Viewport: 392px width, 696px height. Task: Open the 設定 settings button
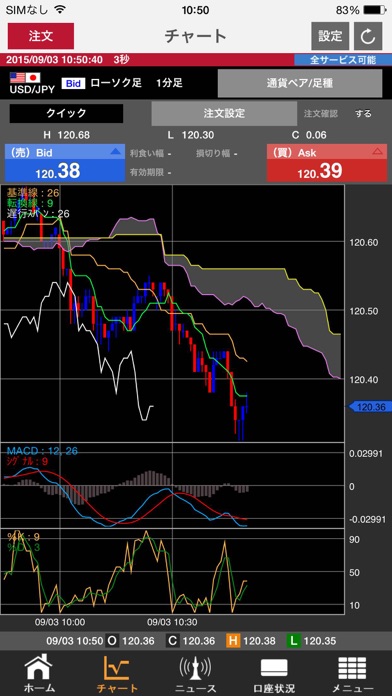[x=330, y=36]
